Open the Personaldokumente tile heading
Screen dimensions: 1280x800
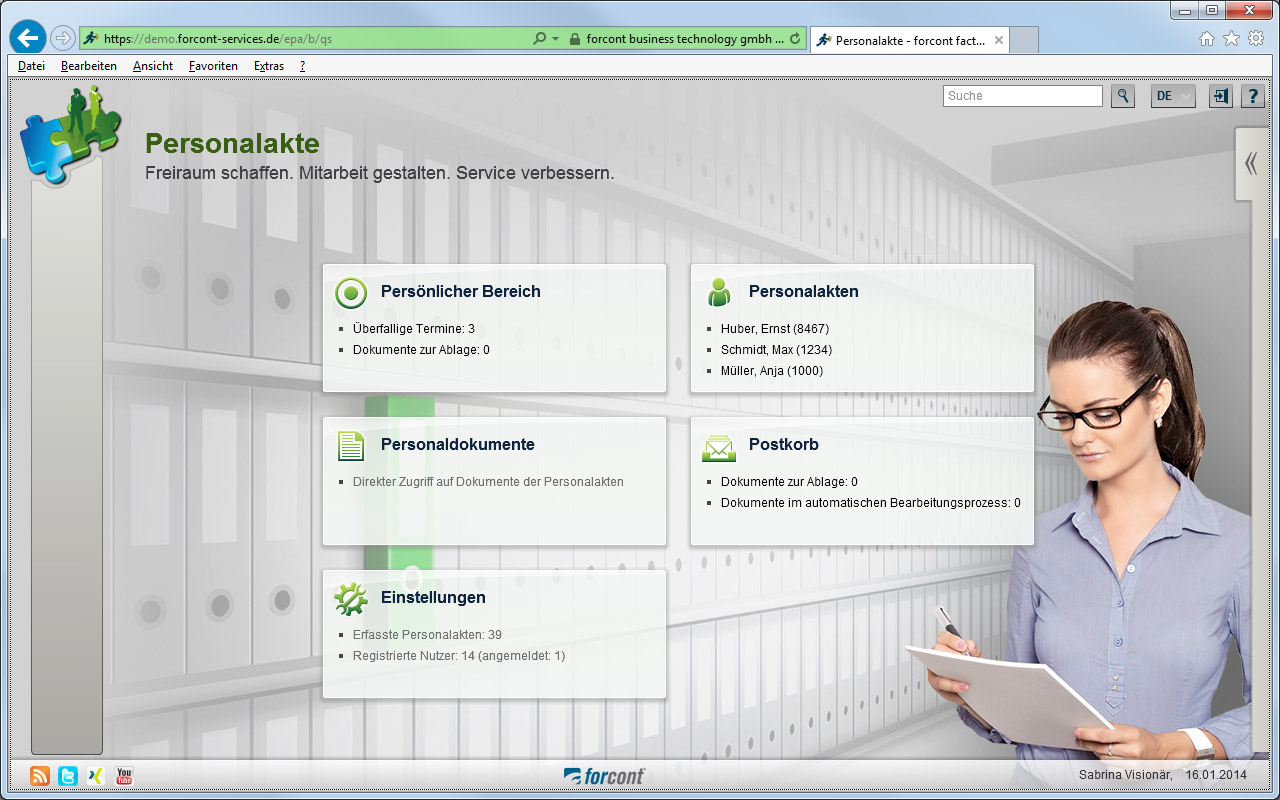pos(457,445)
